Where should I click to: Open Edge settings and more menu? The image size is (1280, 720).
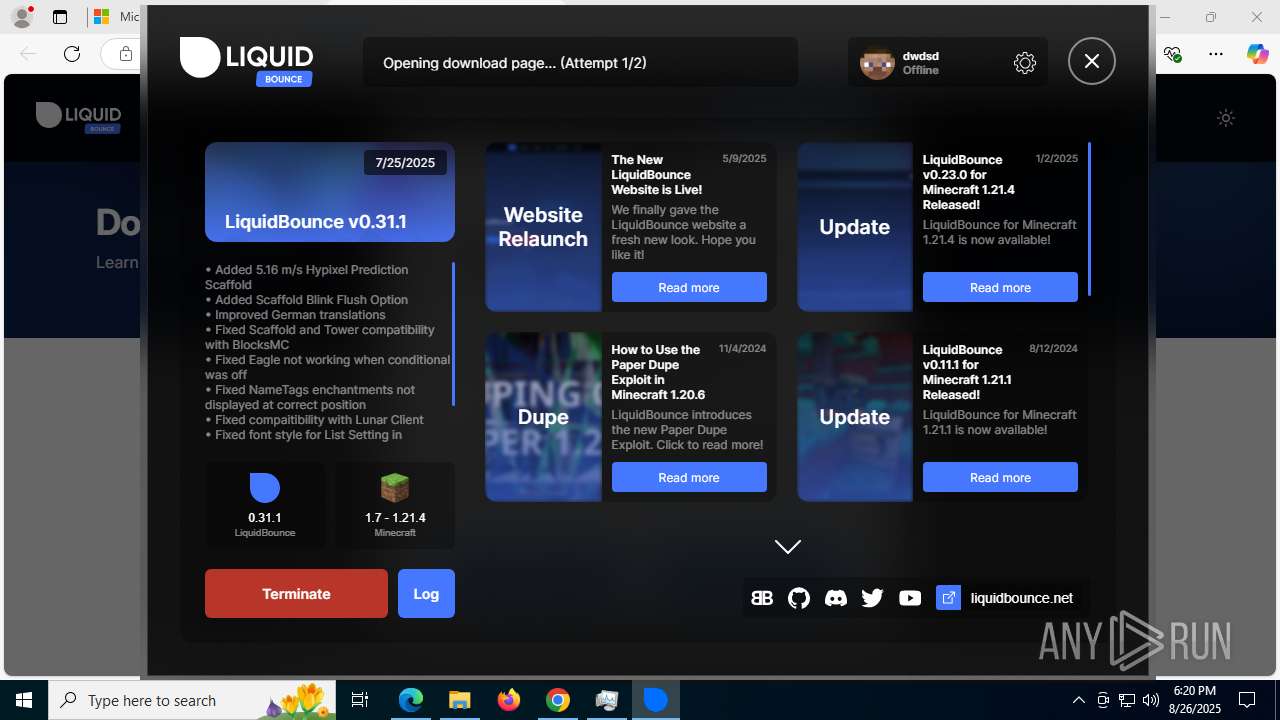(1216, 54)
